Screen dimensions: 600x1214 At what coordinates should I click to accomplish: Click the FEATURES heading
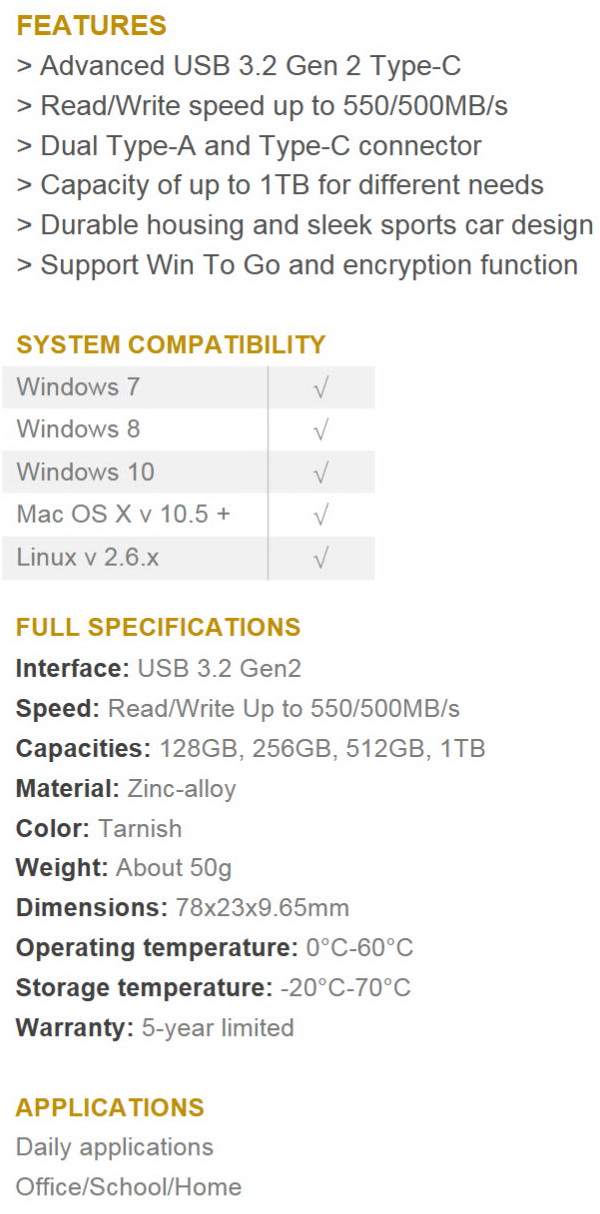click(91, 26)
